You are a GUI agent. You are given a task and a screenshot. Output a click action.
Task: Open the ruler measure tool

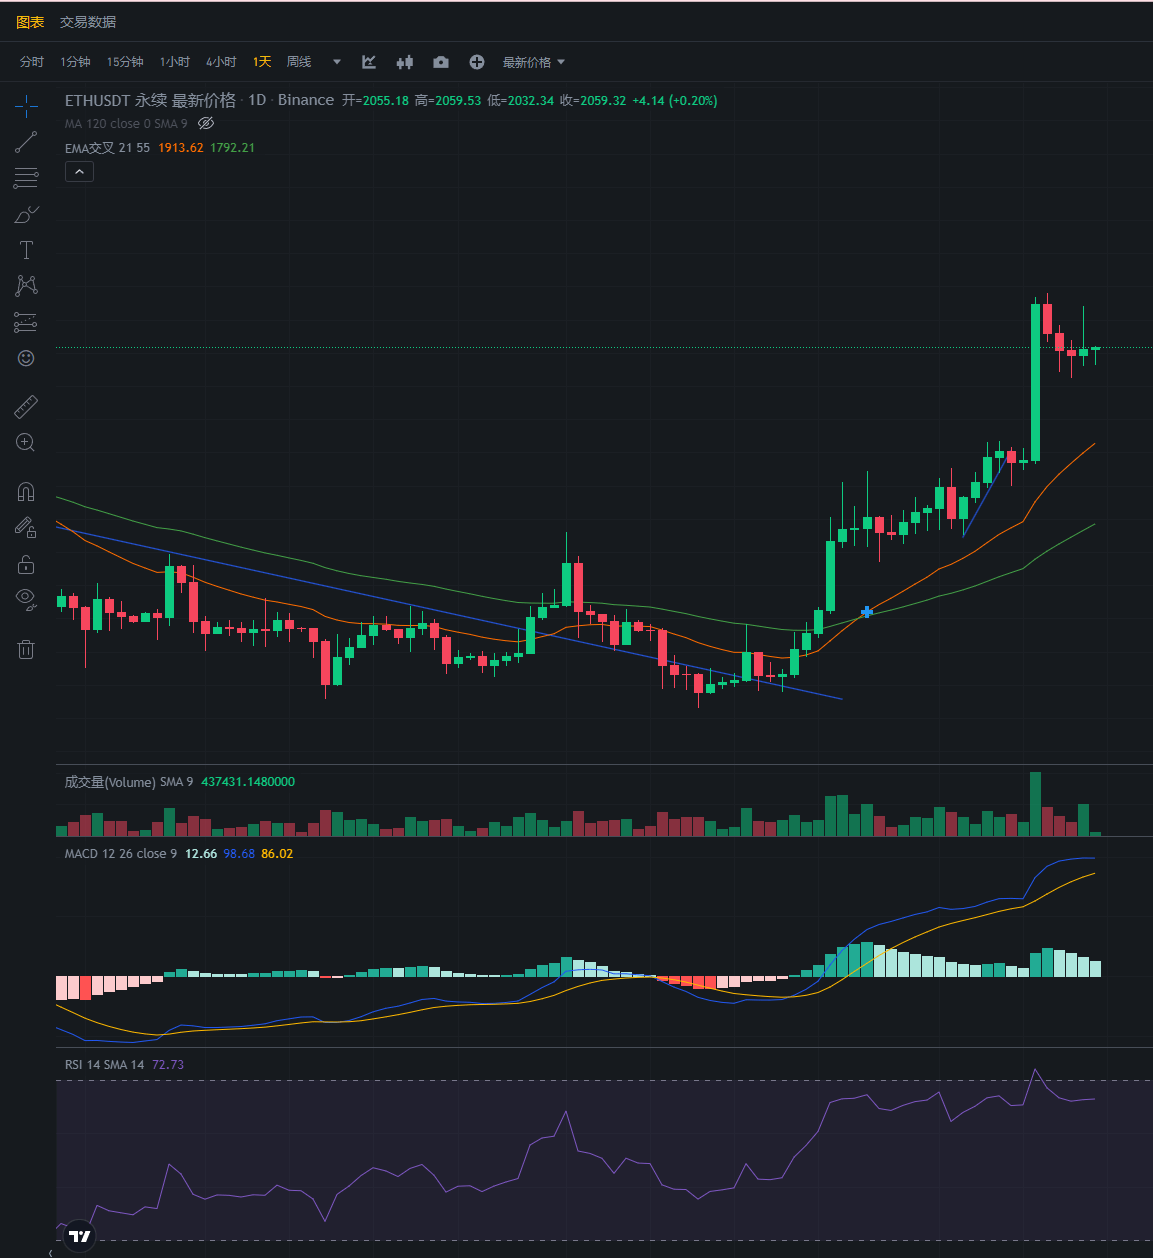(26, 406)
